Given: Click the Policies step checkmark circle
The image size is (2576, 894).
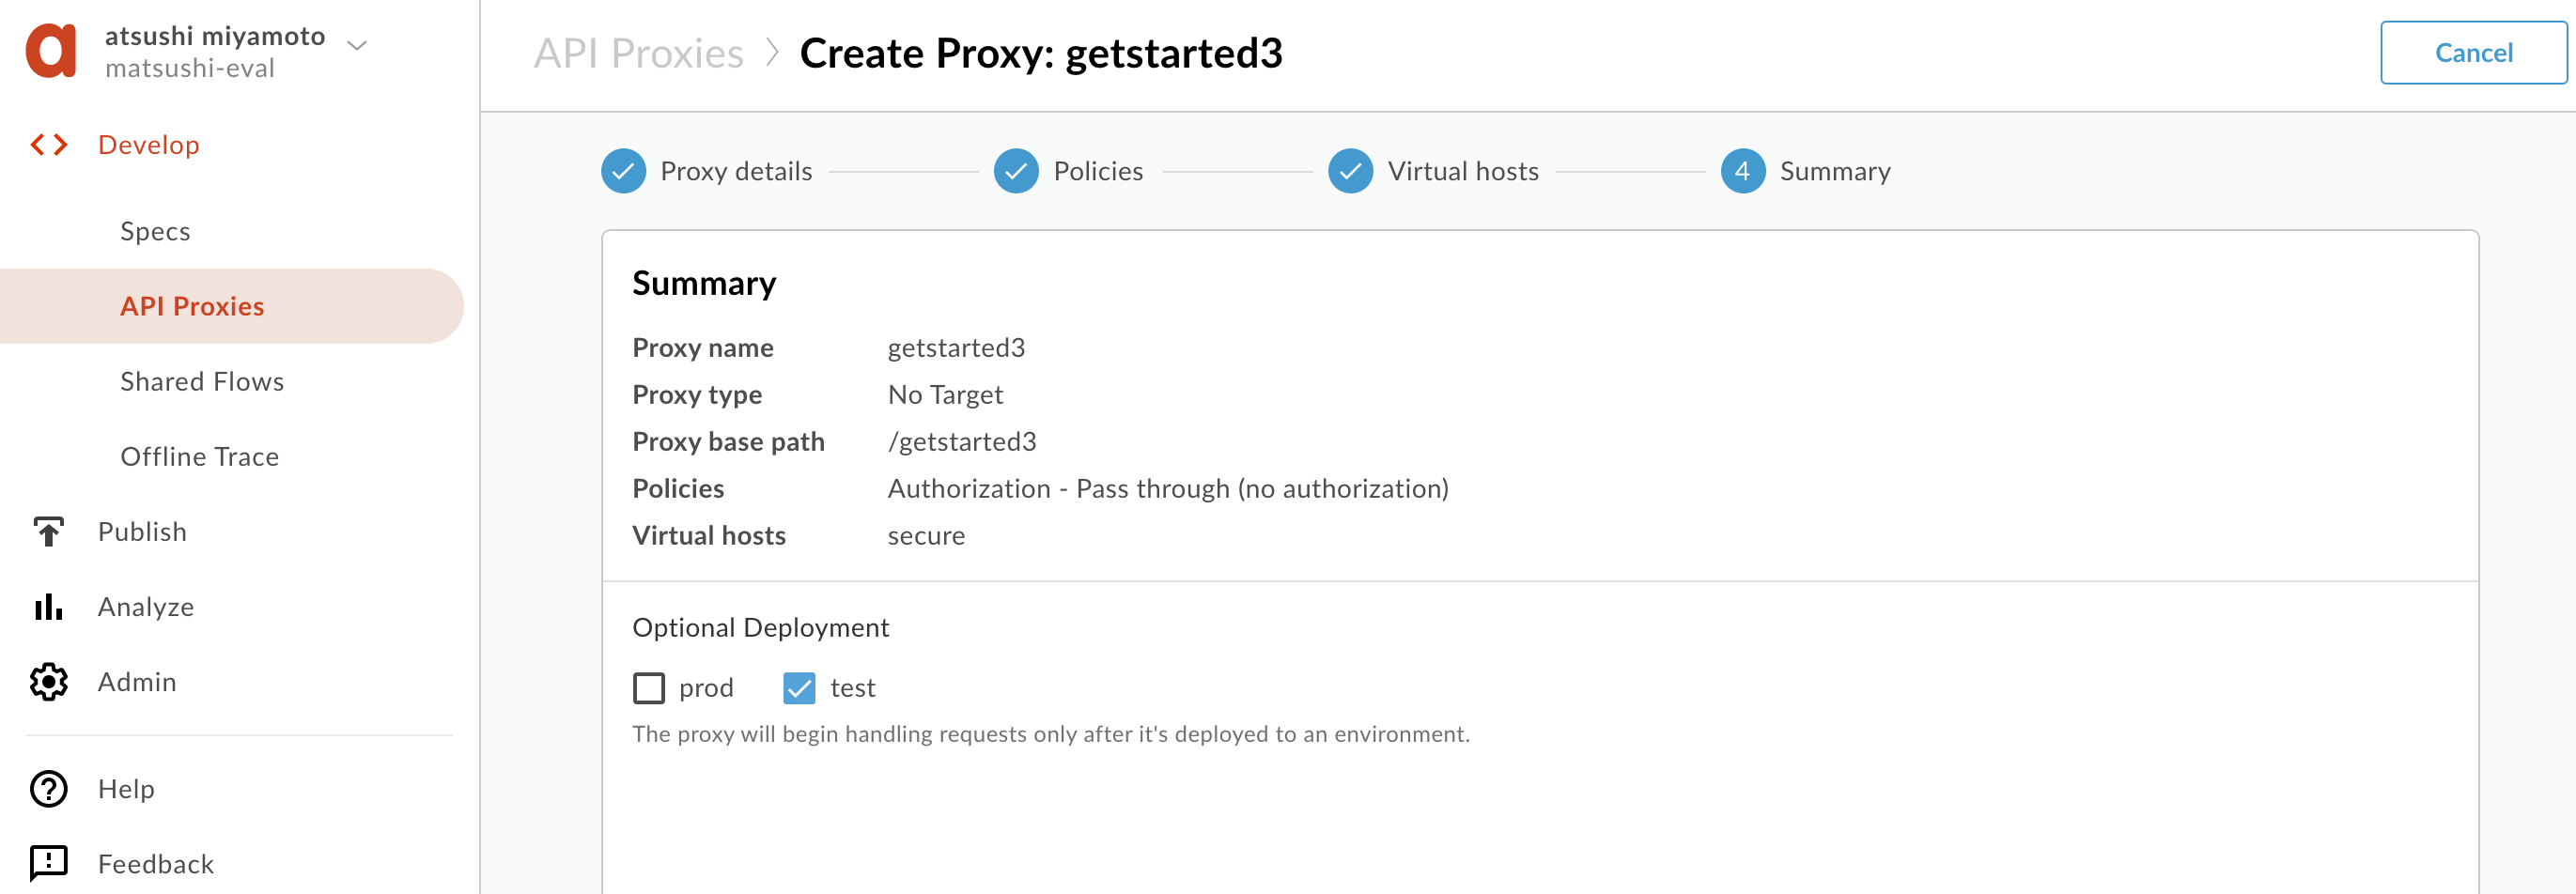Looking at the screenshot, I should coord(1016,171).
